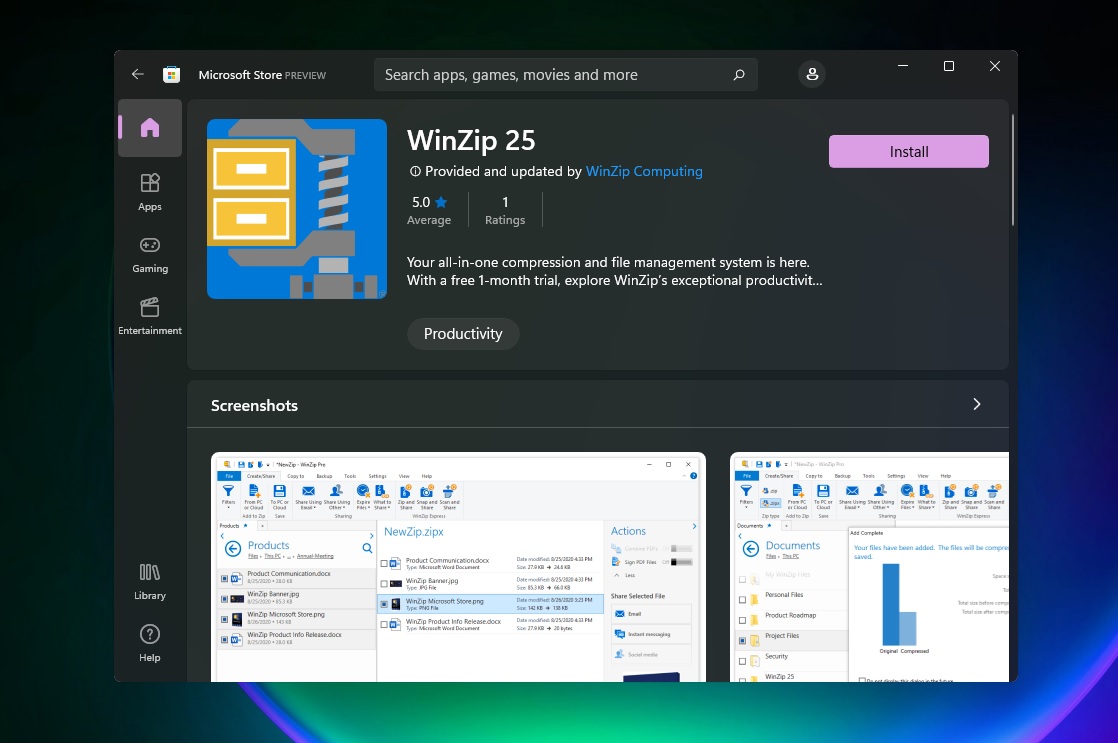
Task: Expand the Screenshots section with the chevron
Action: coord(977,404)
